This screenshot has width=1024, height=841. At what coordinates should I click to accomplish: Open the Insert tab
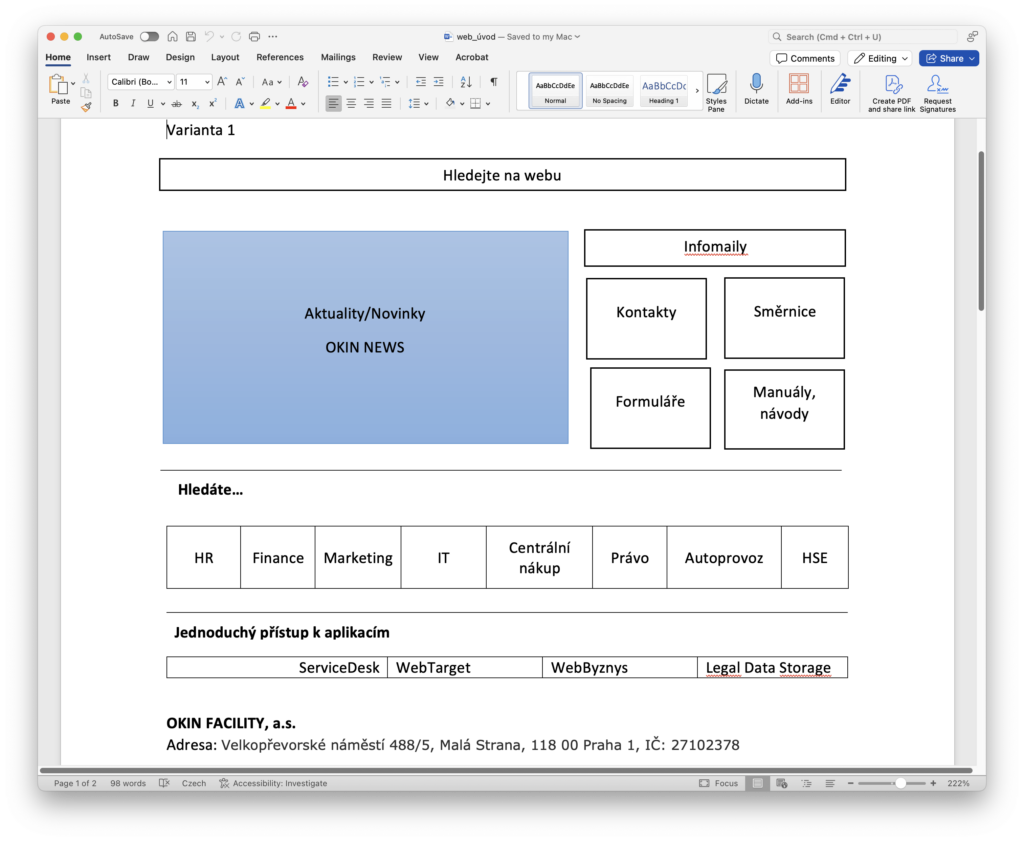tap(98, 57)
